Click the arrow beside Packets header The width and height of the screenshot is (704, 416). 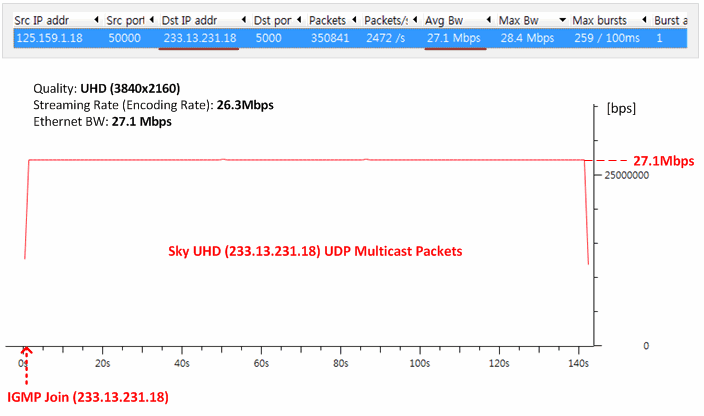click(x=354, y=20)
